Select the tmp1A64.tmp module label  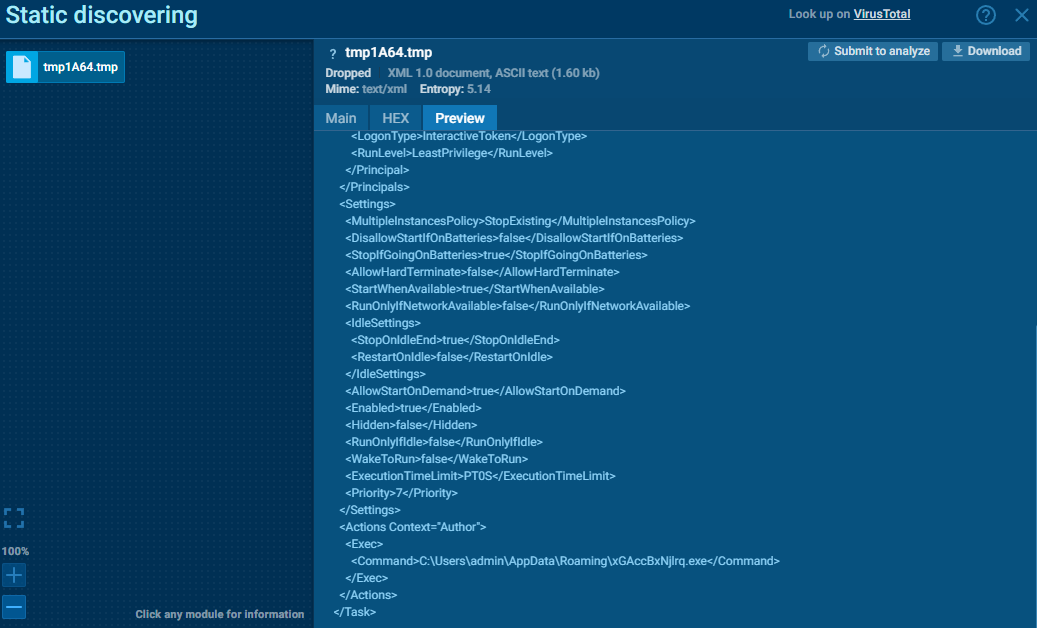[80, 67]
